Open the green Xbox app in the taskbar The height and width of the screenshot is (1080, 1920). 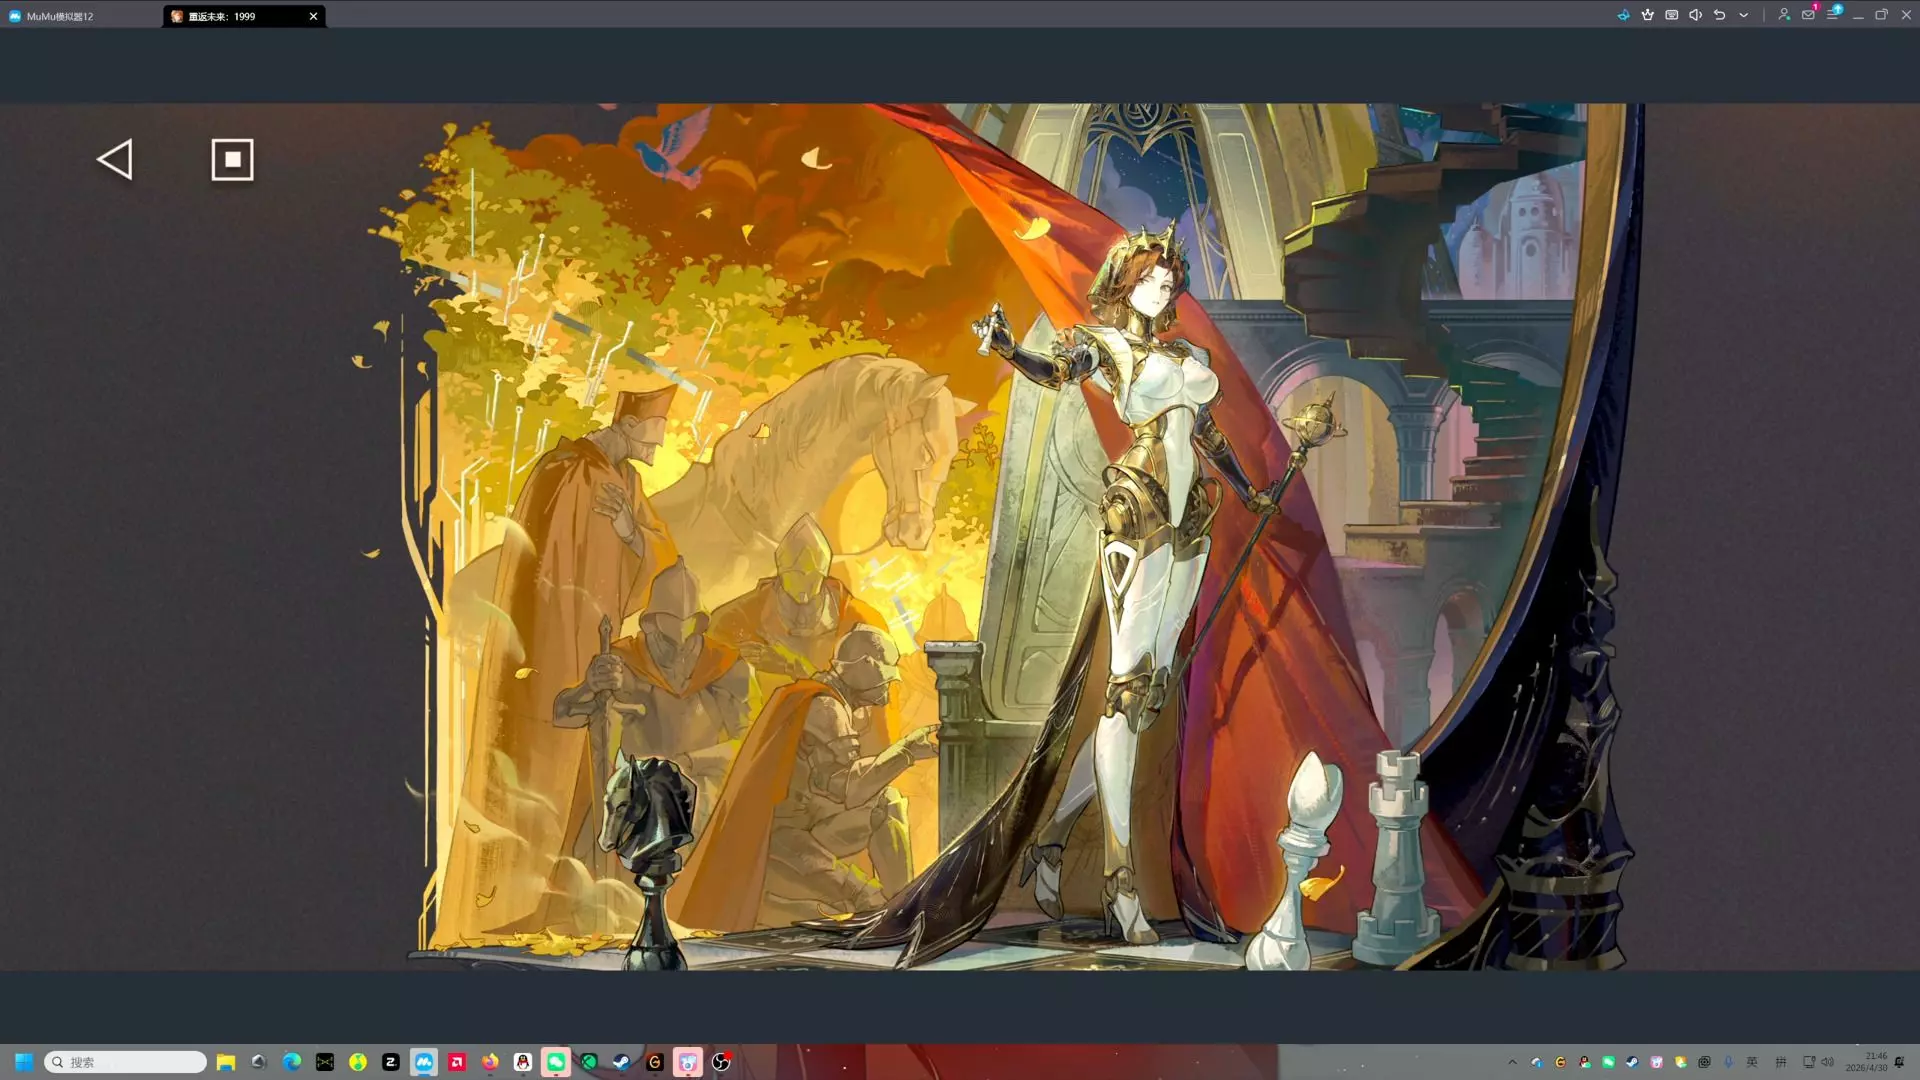(x=589, y=1062)
